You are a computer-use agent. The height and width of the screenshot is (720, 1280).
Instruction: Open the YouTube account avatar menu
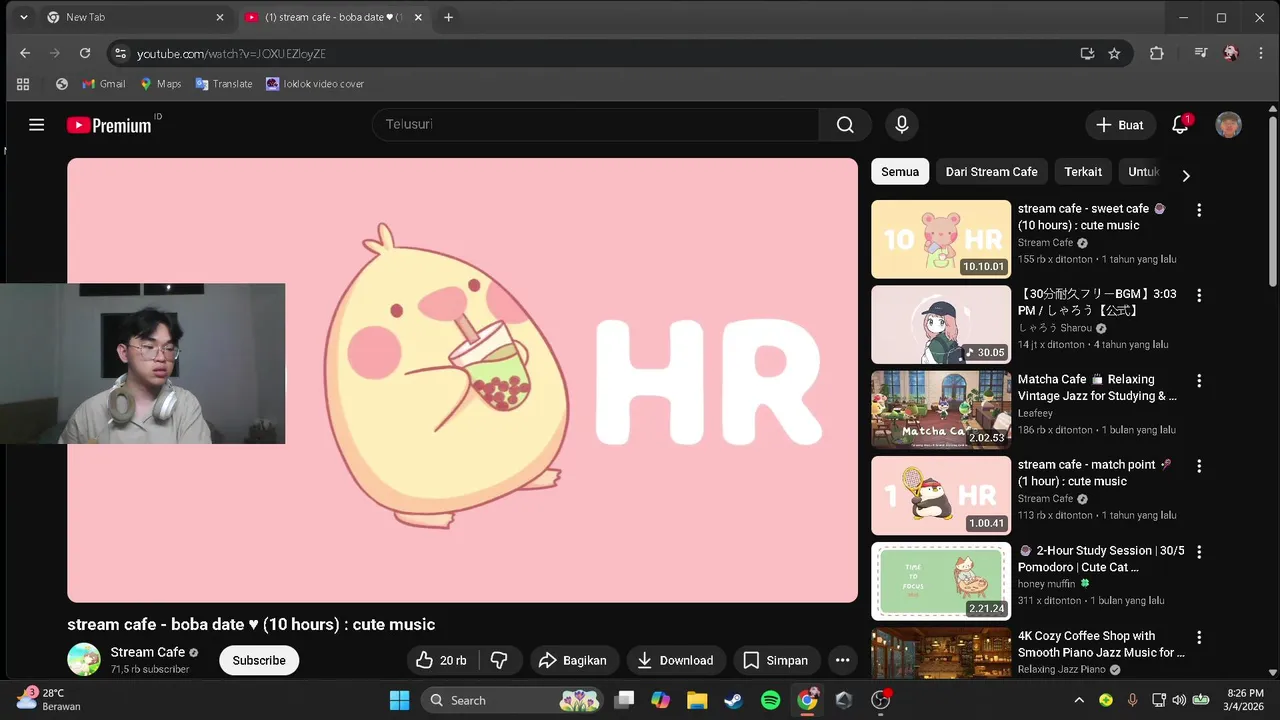[x=1228, y=125]
